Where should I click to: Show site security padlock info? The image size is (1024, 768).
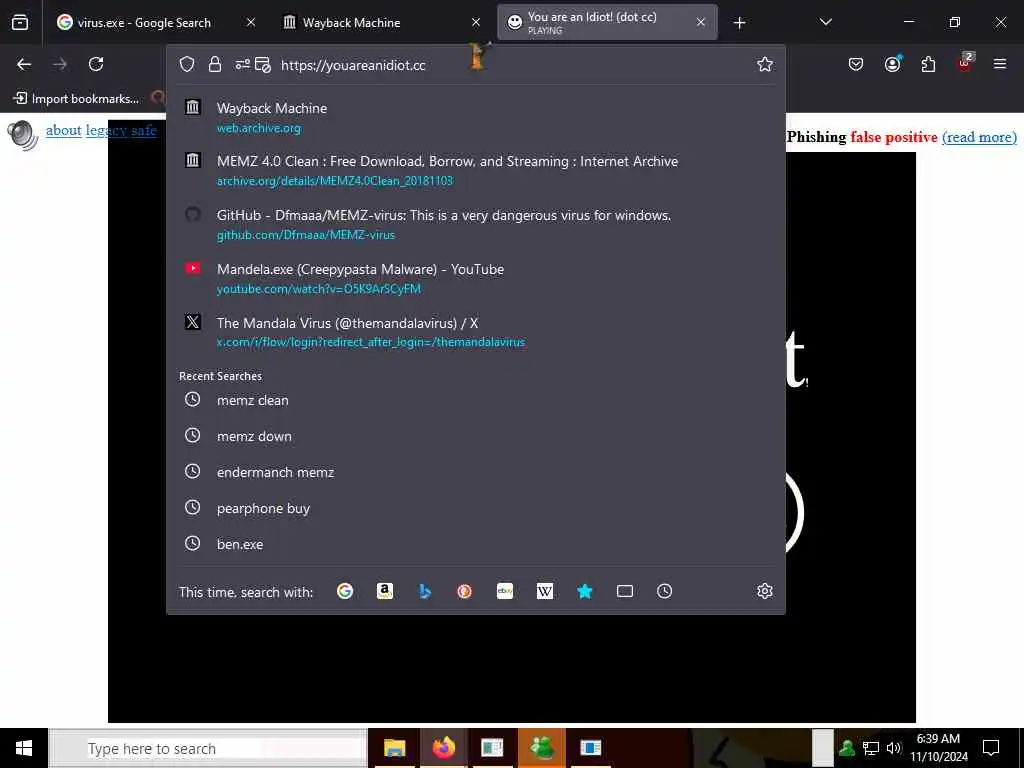tap(215, 64)
